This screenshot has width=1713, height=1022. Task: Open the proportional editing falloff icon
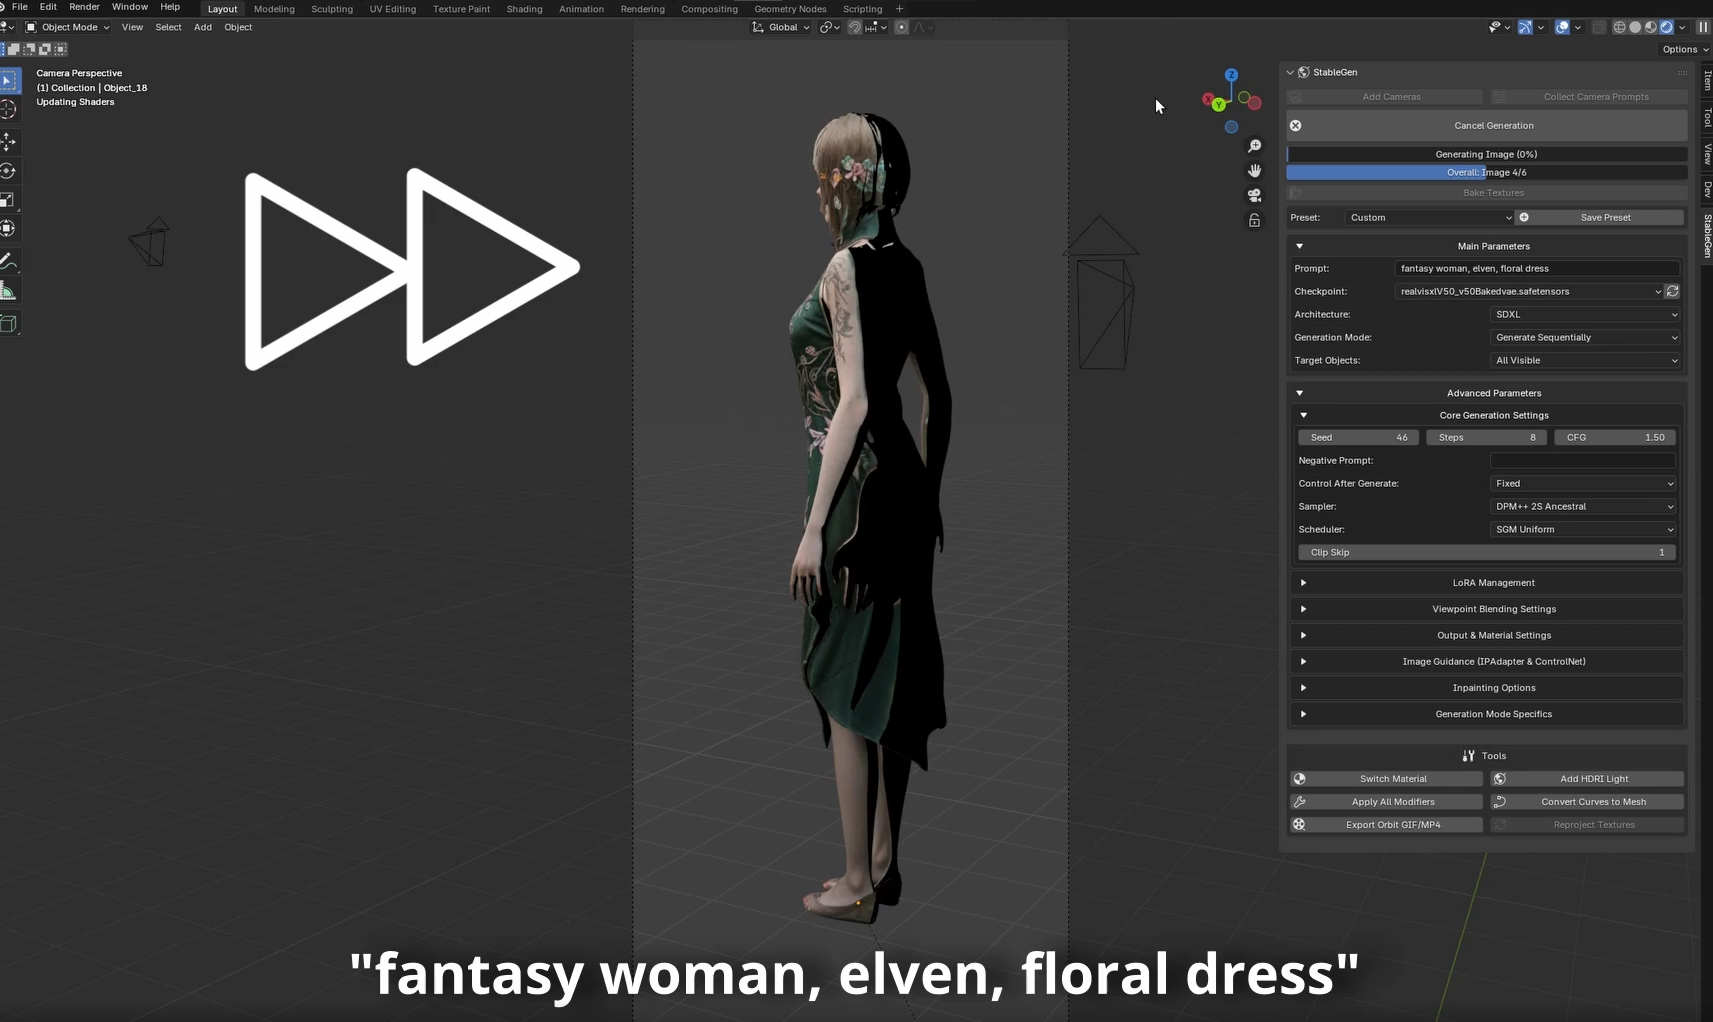coord(921,27)
